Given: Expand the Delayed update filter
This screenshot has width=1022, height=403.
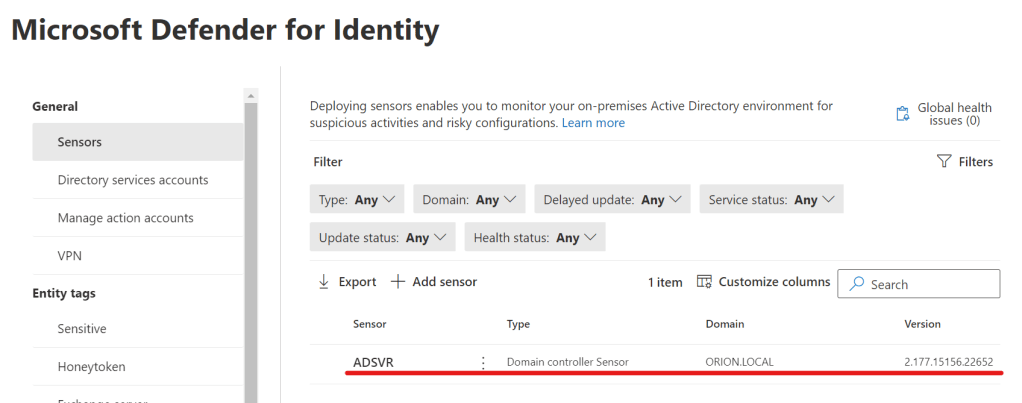Looking at the screenshot, I should 612,200.
